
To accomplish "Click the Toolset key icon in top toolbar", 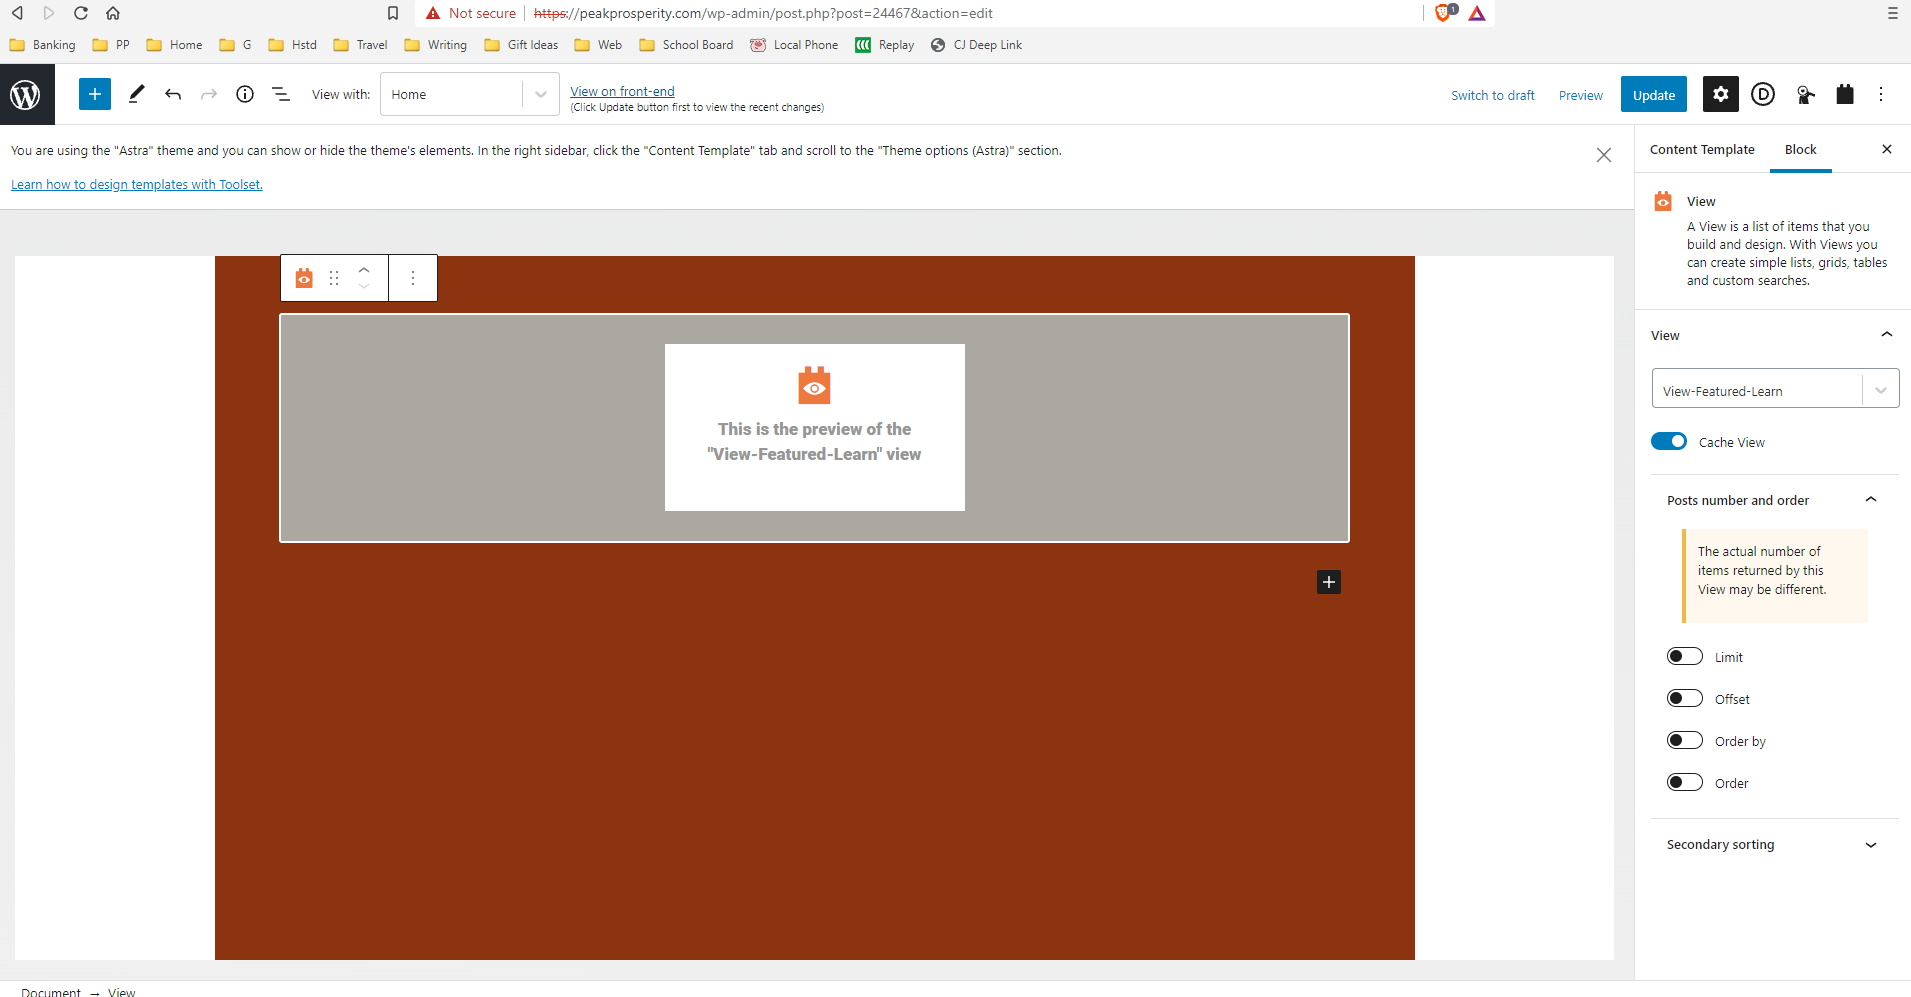I will click(1805, 95).
